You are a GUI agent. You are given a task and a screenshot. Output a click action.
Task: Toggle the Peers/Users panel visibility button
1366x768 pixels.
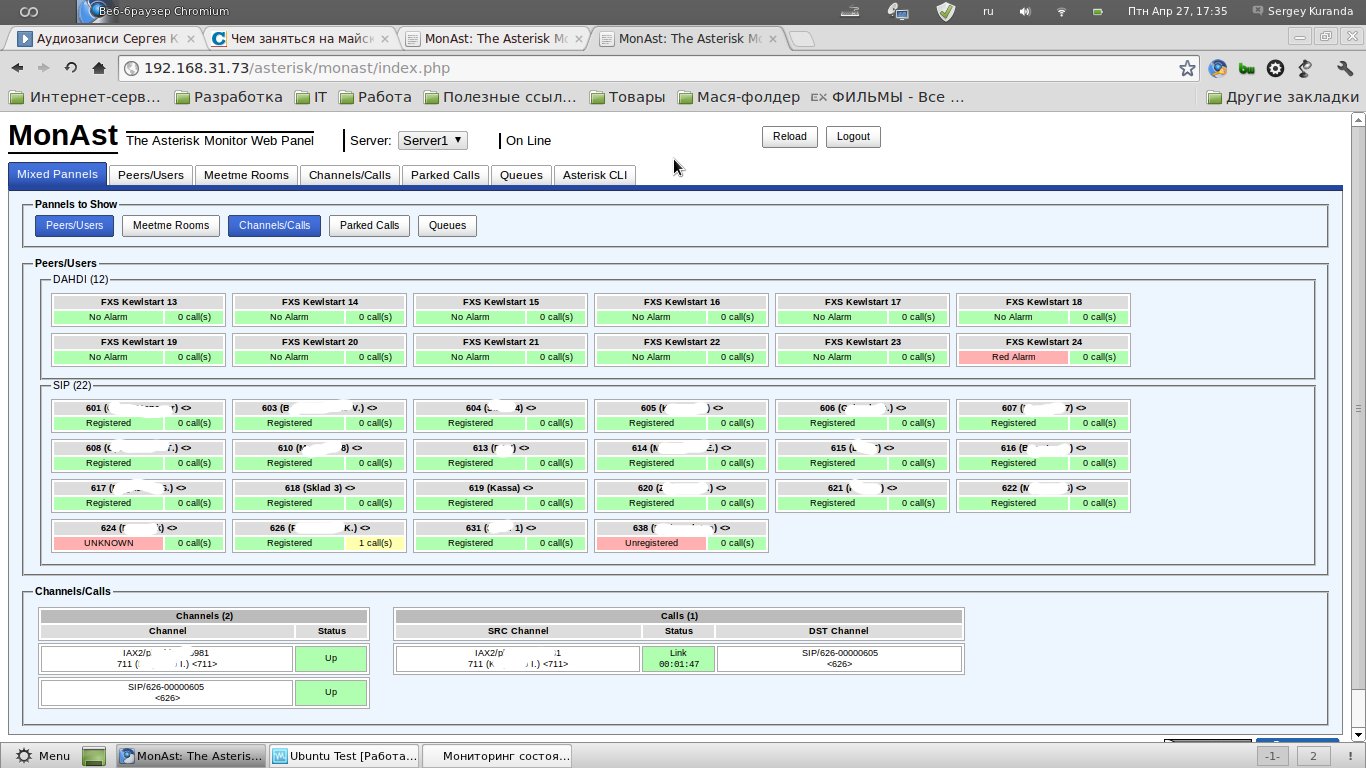tap(75, 226)
